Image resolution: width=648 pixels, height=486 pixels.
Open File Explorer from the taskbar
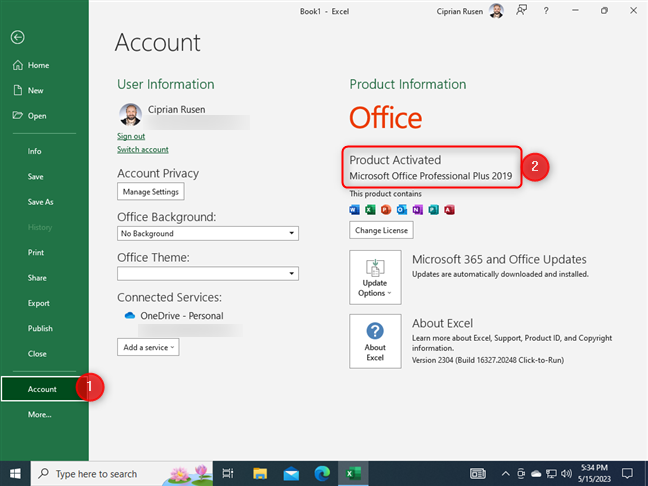[x=260, y=474]
